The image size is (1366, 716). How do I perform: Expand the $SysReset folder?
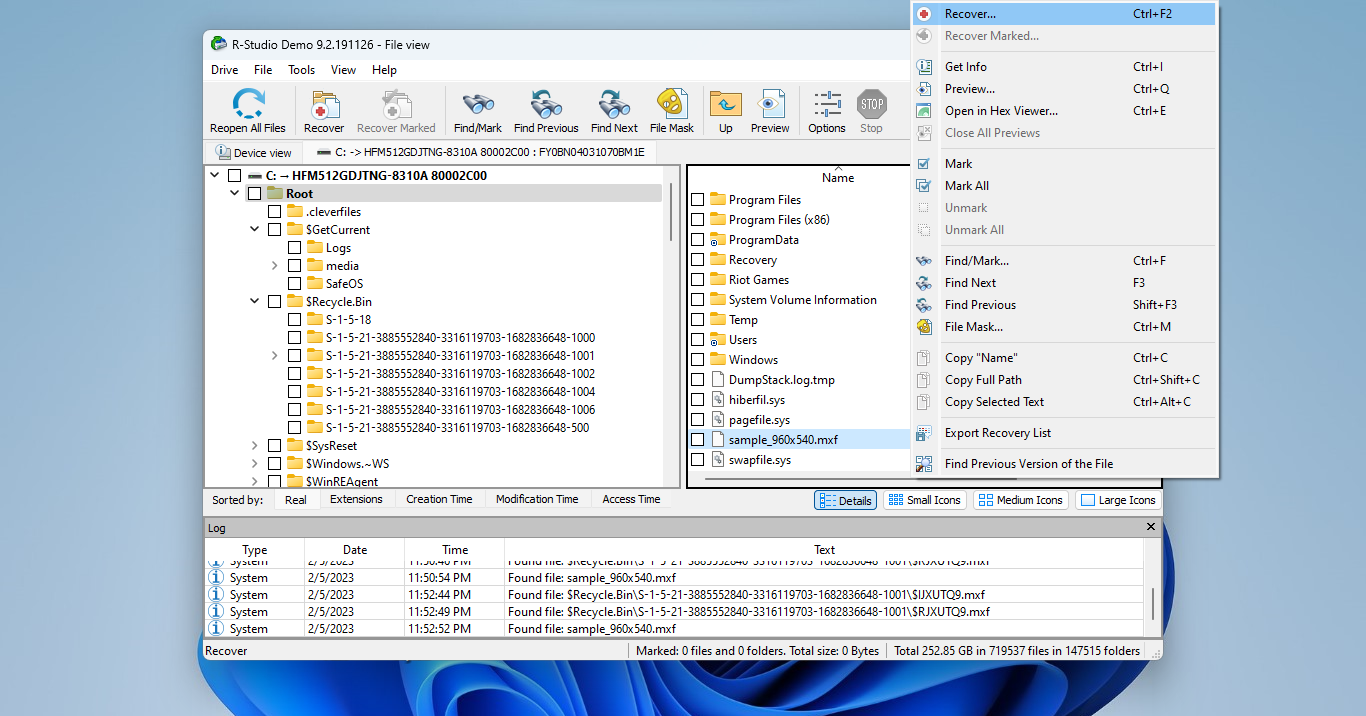click(x=254, y=445)
